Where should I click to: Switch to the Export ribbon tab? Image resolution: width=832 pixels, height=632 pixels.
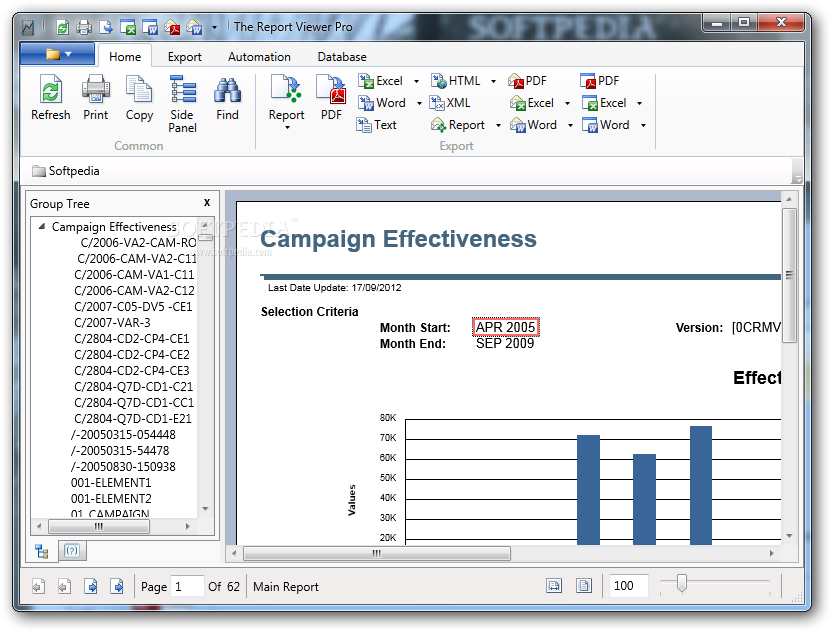(185, 57)
